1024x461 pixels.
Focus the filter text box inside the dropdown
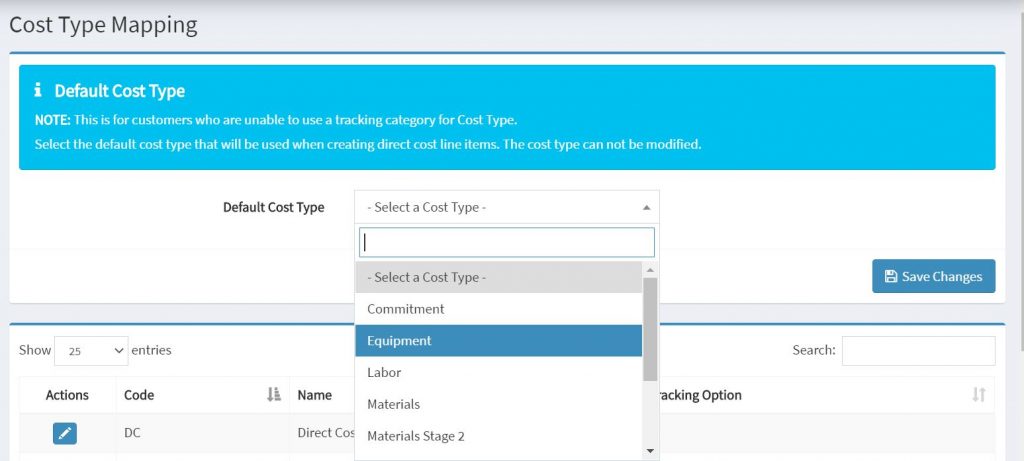(506, 242)
